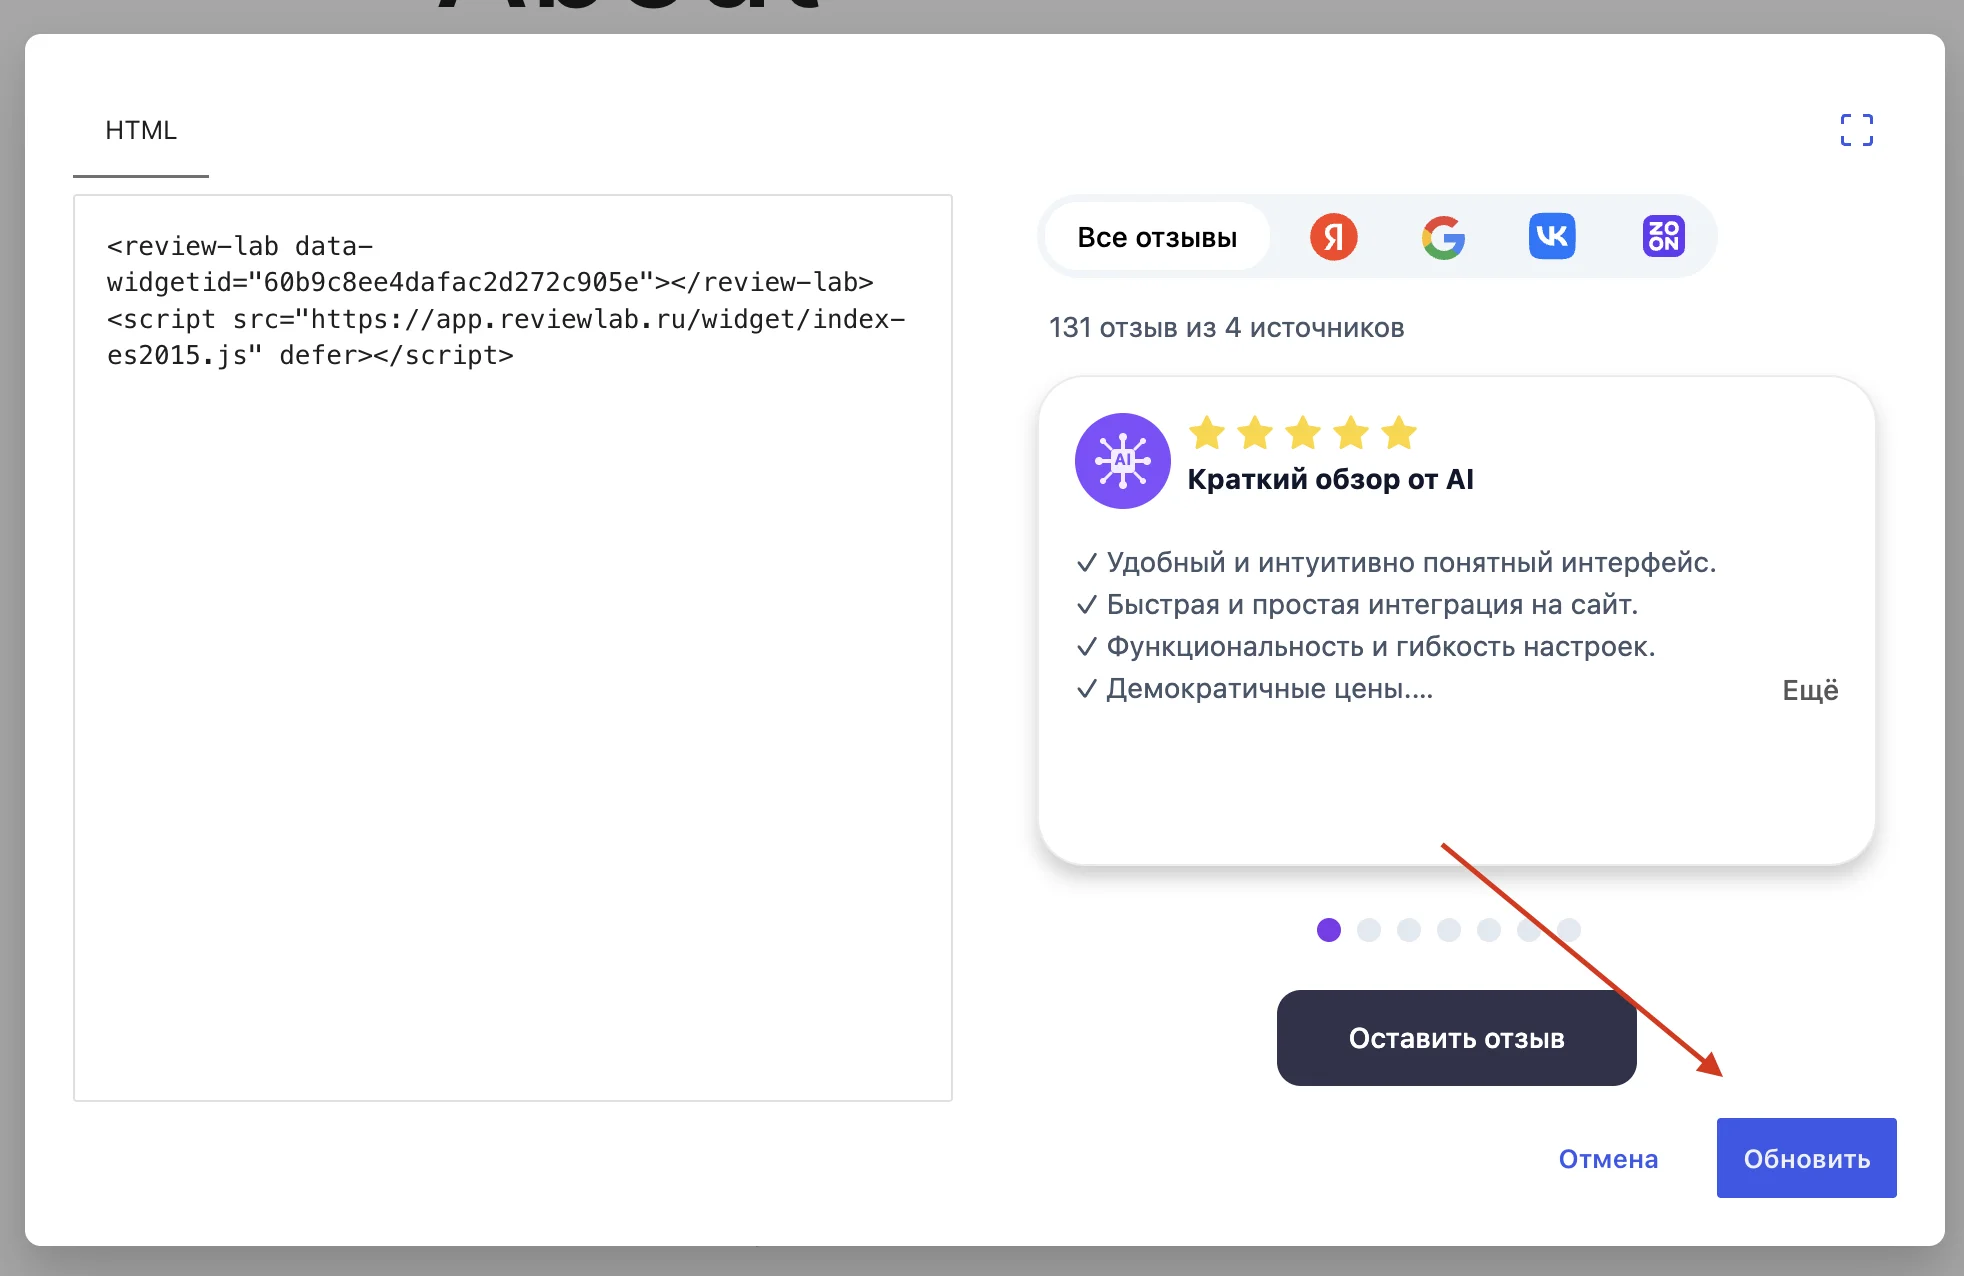Viewport: 1964px width, 1276px height.
Task: Select the 'Все отзывы' filter tab
Action: click(1157, 237)
